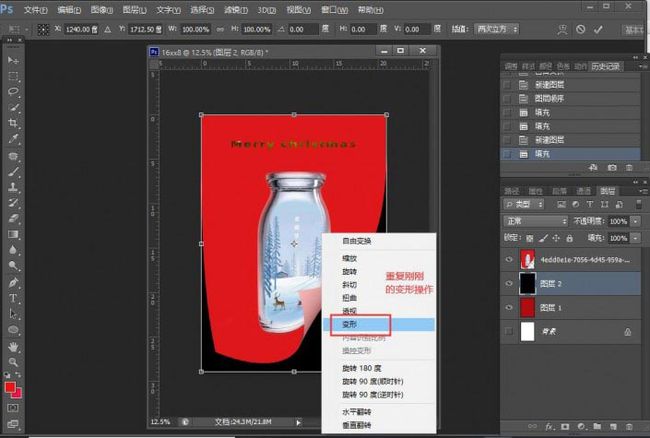Click the 背景 layer thumbnail
650x438 pixels.
(527, 332)
